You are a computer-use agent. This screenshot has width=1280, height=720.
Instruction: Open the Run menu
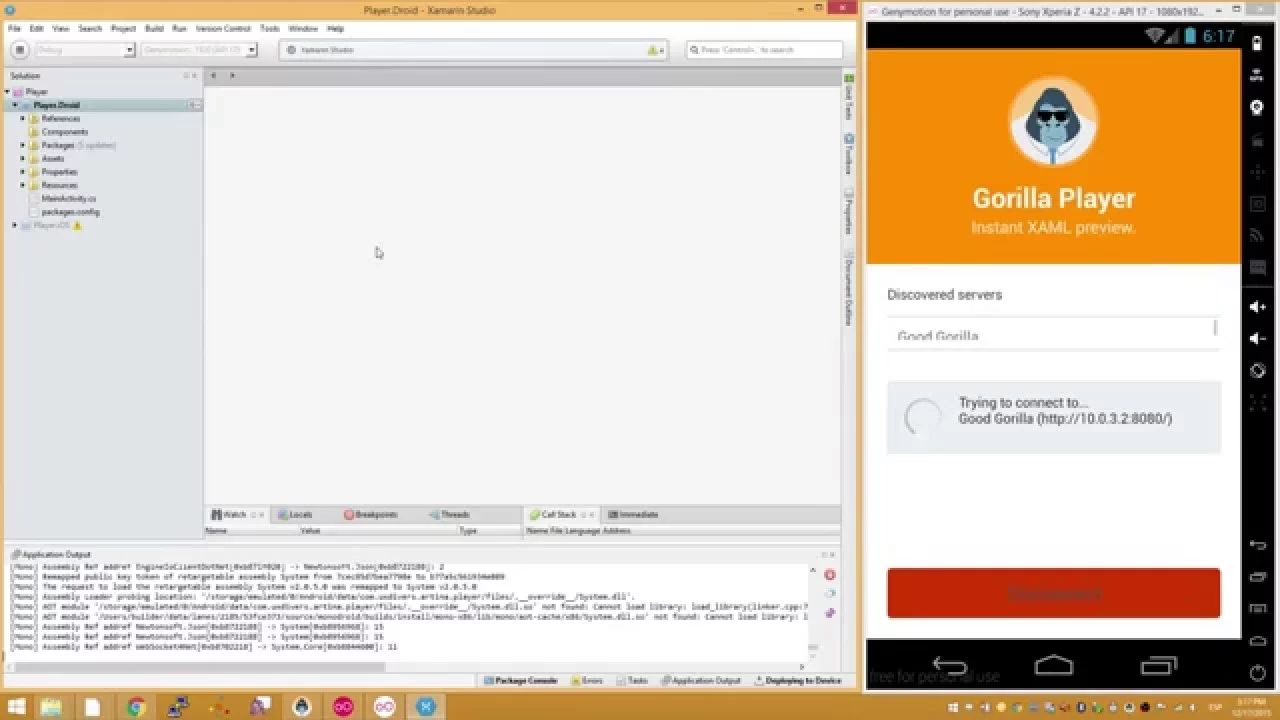179,29
